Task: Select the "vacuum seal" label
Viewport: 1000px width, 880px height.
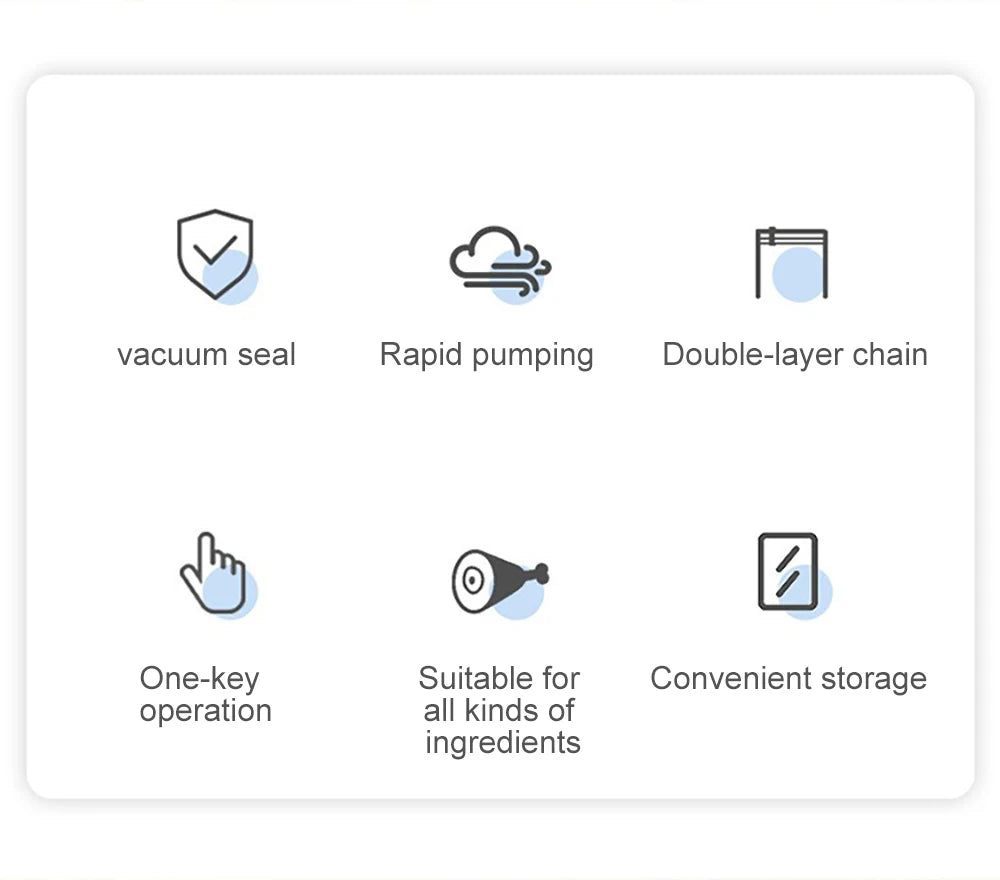Action: pos(206,355)
